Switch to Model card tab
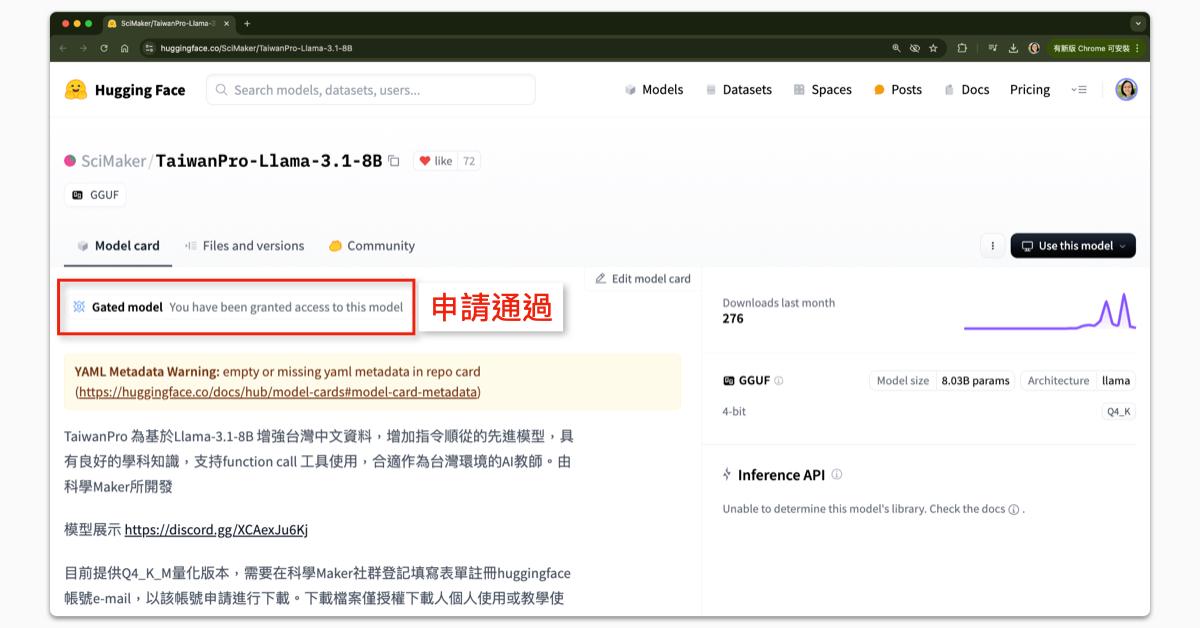Image resolution: width=1200 pixels, height=628 pixels. 118,246
